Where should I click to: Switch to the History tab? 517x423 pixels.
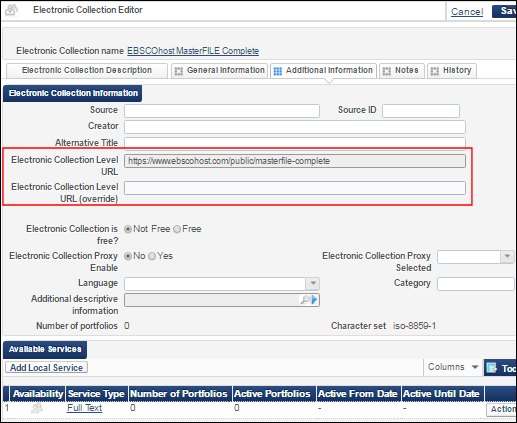pyautogui.click(x=452, y=70)
